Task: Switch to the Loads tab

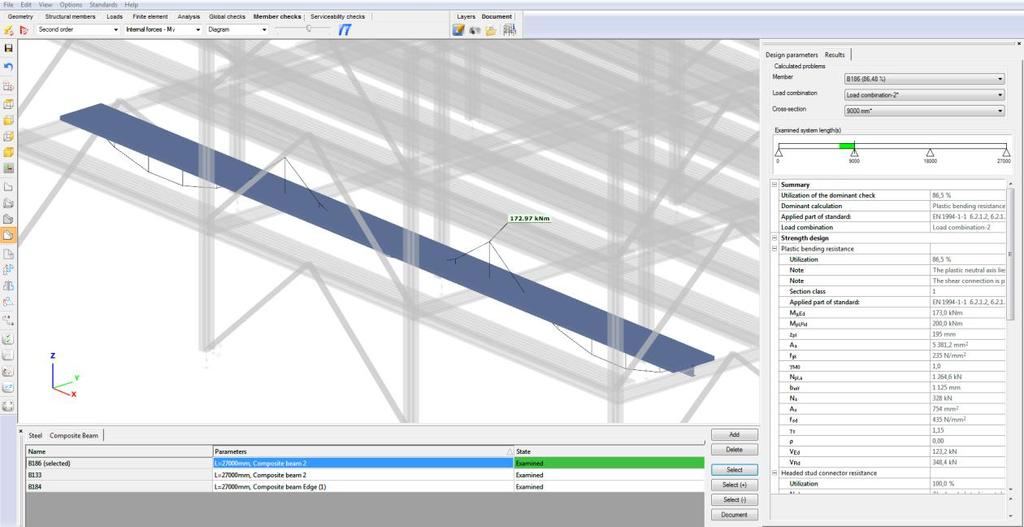Action: pyautogui.click(x=115, y=16)
